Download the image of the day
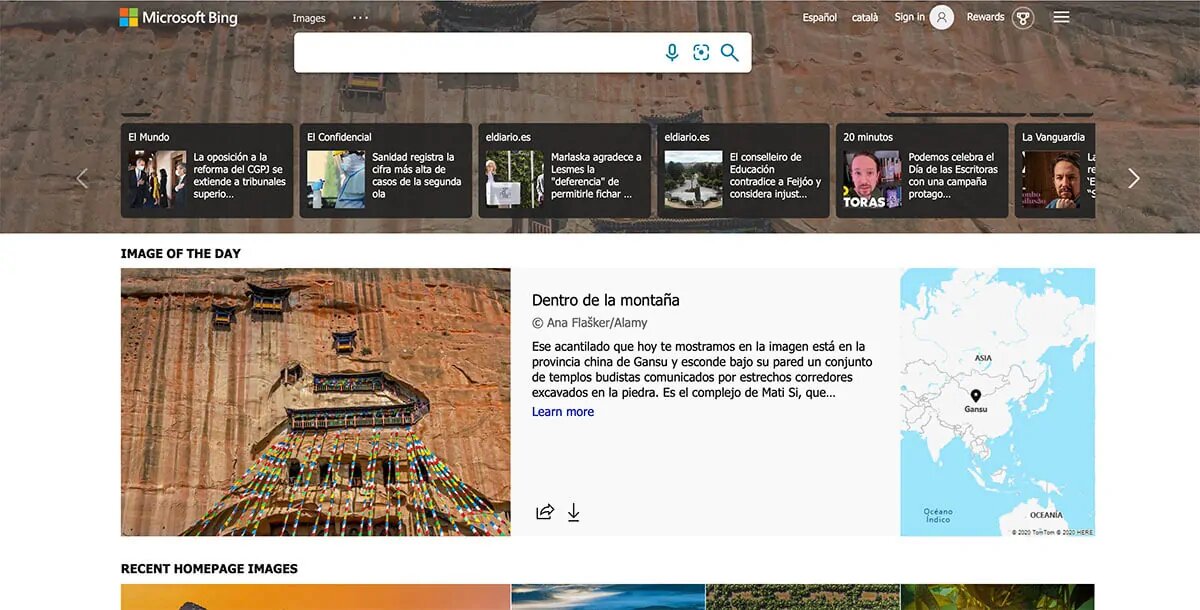Image resolution: width=1200 pixels, height=610 pixels. (574, 512)
